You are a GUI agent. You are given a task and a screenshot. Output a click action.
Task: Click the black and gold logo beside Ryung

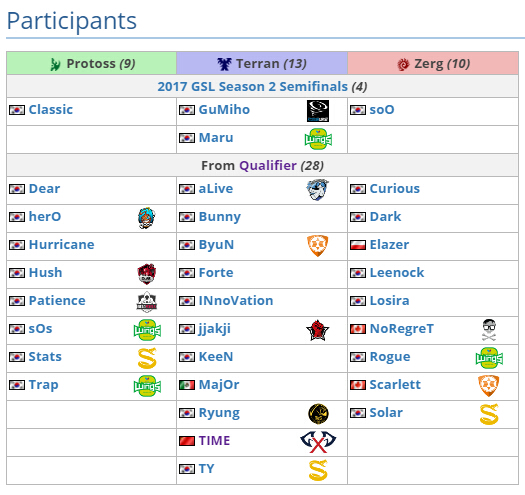point(318,414)
